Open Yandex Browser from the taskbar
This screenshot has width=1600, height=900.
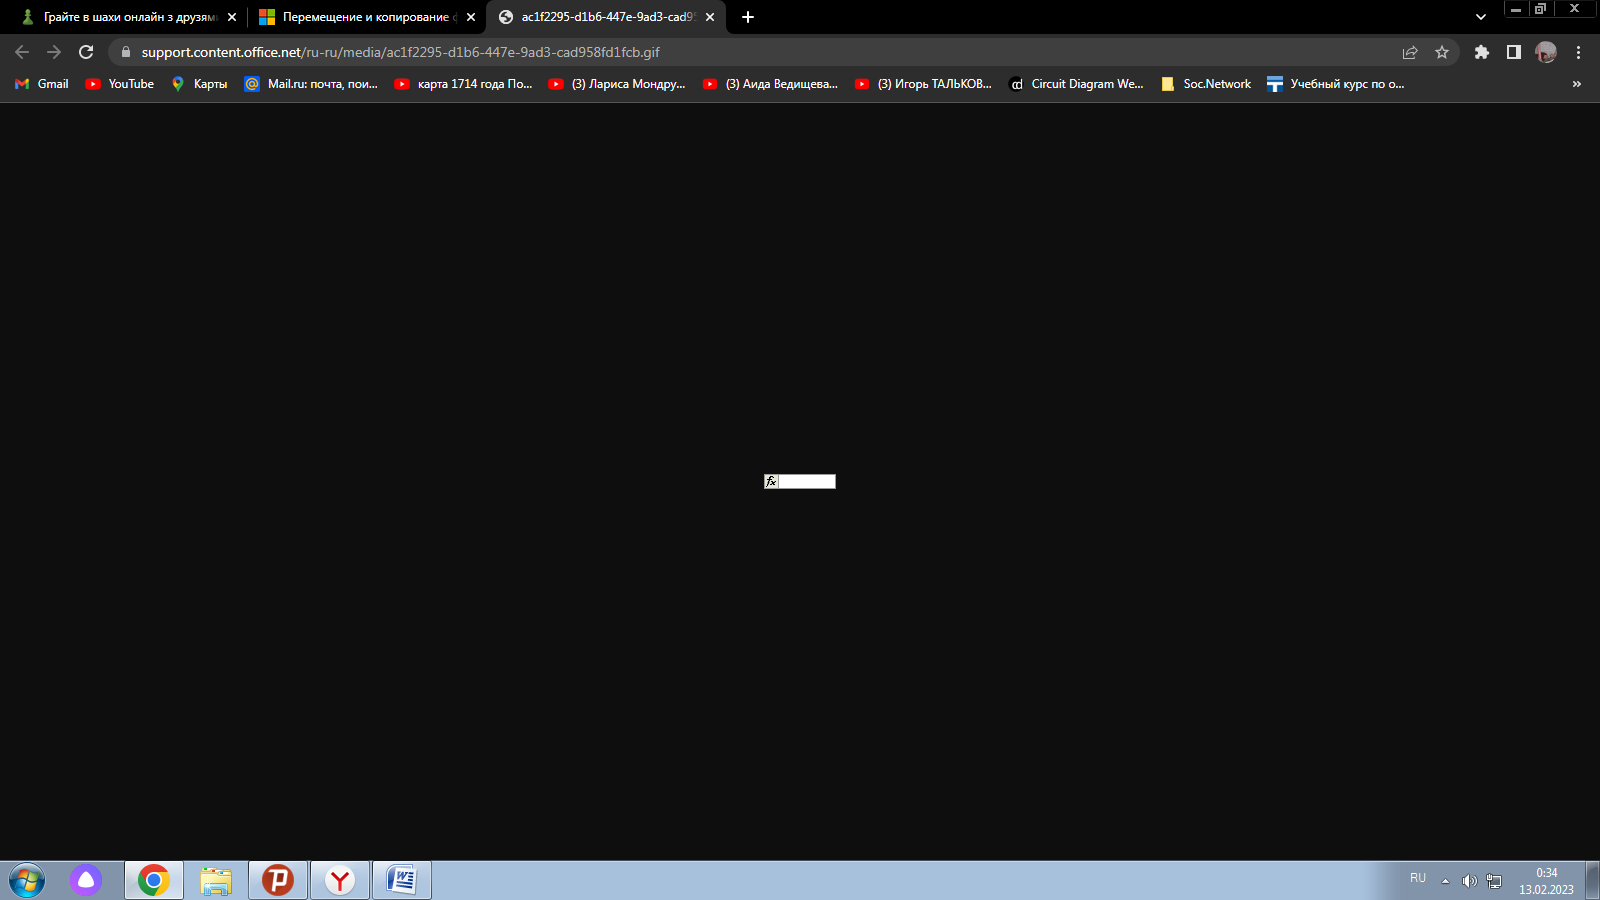point(340,880)
